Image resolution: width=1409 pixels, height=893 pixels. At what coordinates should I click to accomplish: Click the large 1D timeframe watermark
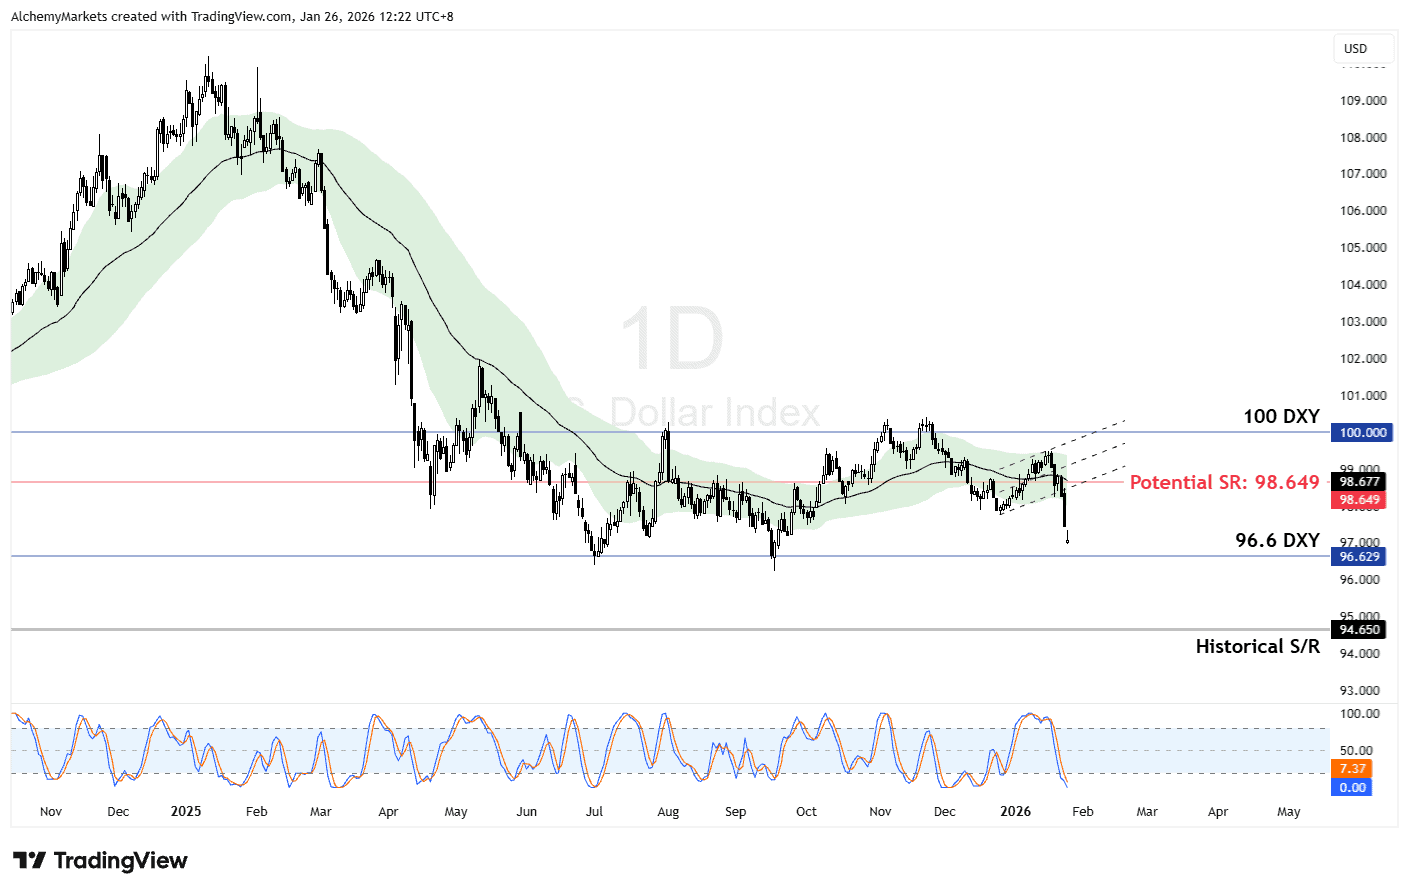click(671, 340)
